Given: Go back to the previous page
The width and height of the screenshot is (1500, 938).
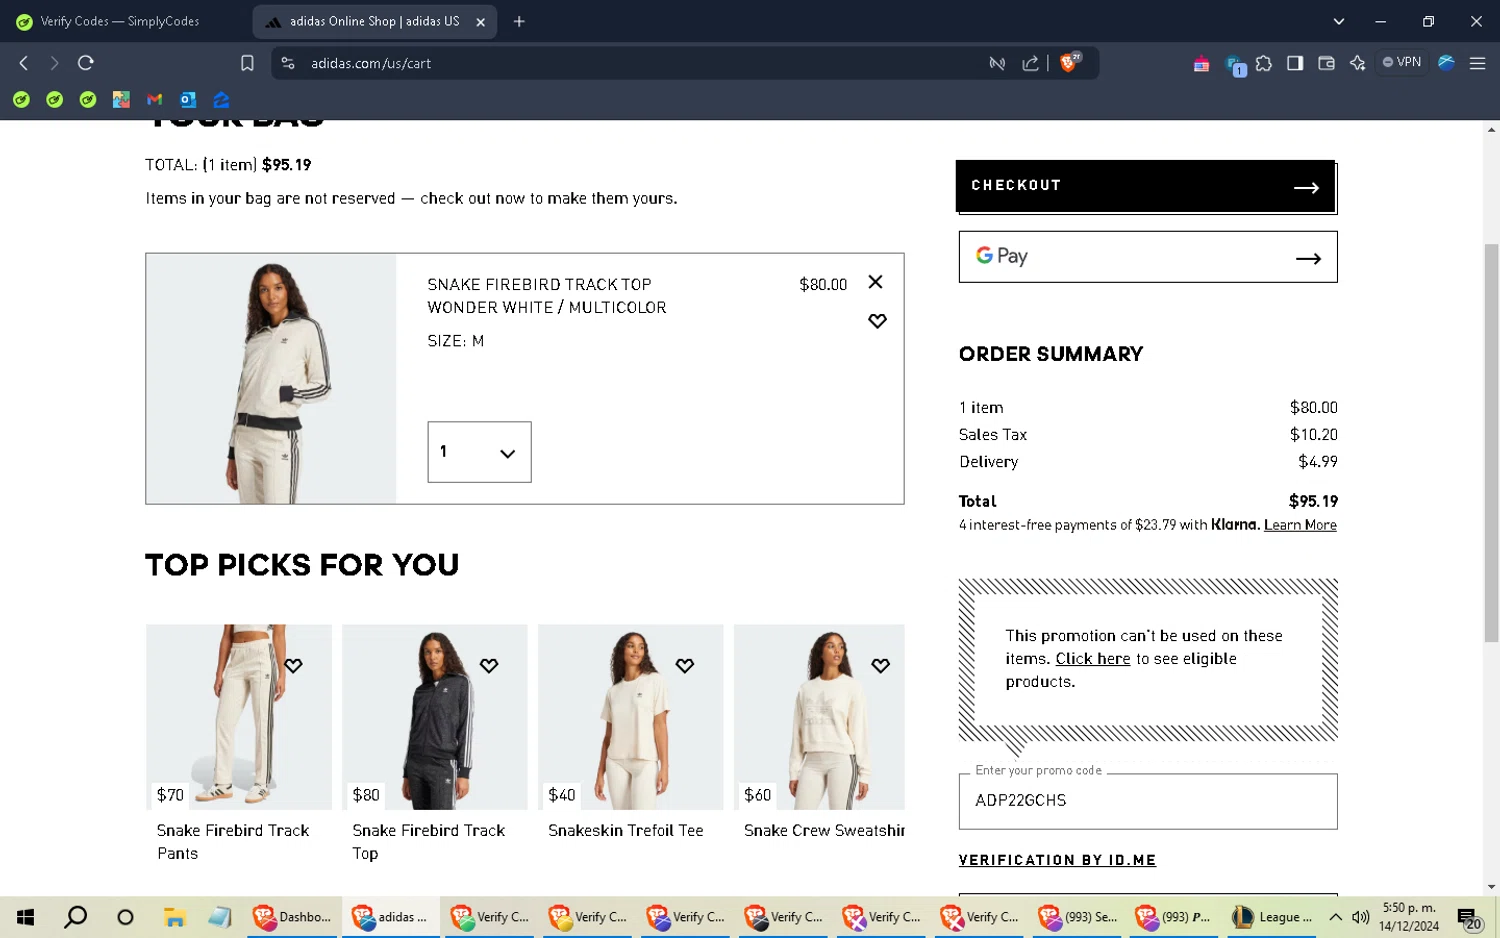Looking at the screenshot, I should (24, 63).
